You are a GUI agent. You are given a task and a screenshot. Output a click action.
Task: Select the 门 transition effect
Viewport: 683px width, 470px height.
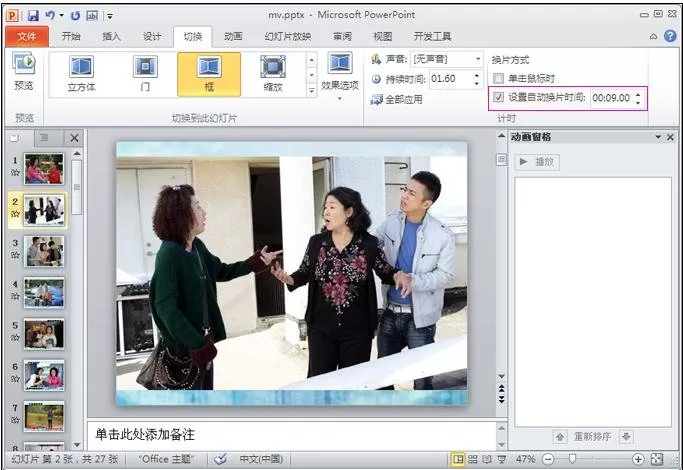pyautogui.click(x=145, y=74)
